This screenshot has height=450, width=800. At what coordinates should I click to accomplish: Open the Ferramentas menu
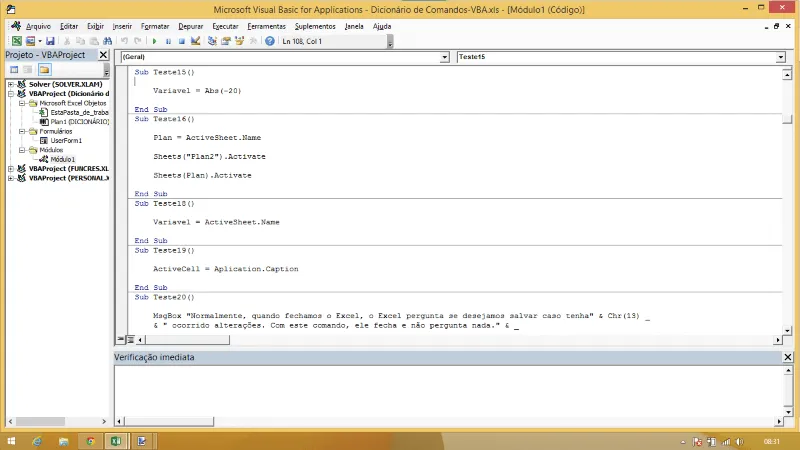pyautogui.click(x=266, y=27)
